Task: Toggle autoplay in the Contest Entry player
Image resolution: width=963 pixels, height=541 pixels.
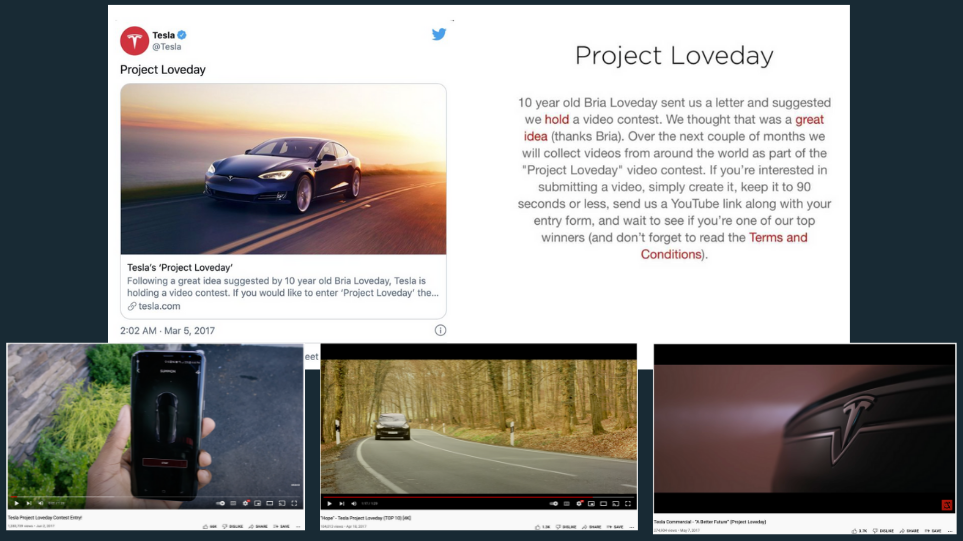Action: (221, 503)
